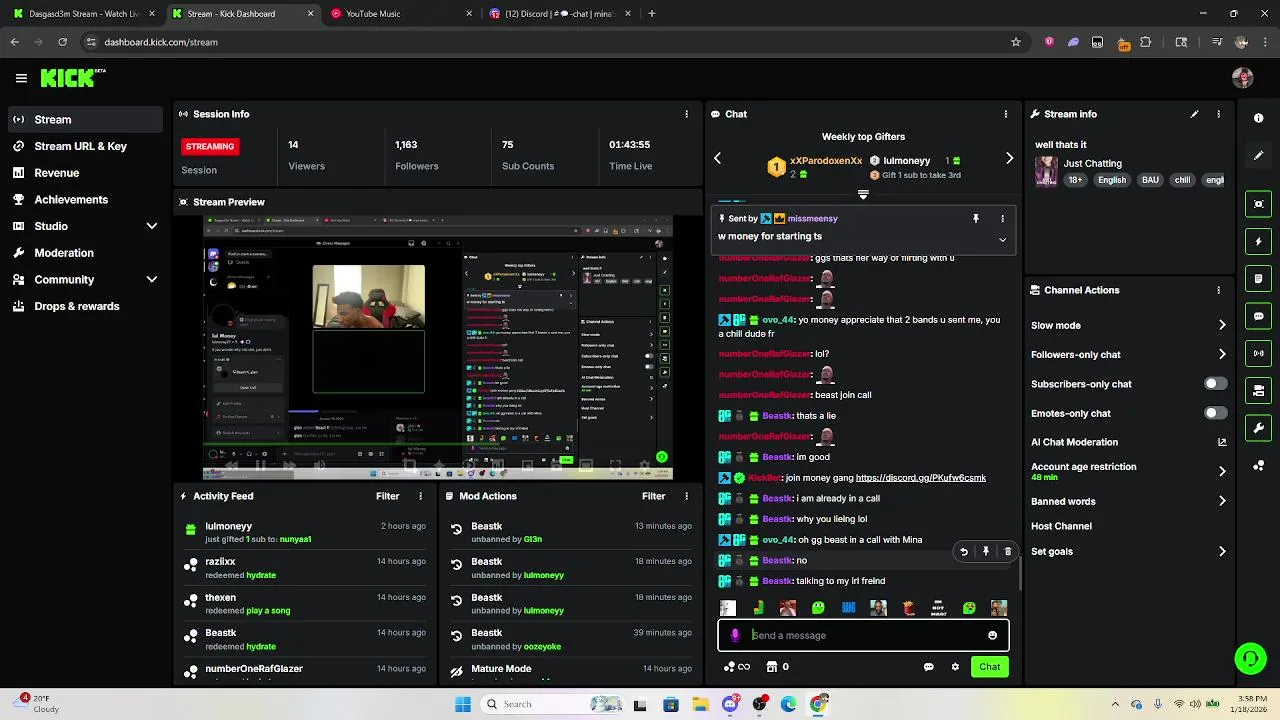This screenshot has height=720, width=1280.
Task: Toggle the chat bubble panel icon in right rail
Action: click(x=1258, y=316)
